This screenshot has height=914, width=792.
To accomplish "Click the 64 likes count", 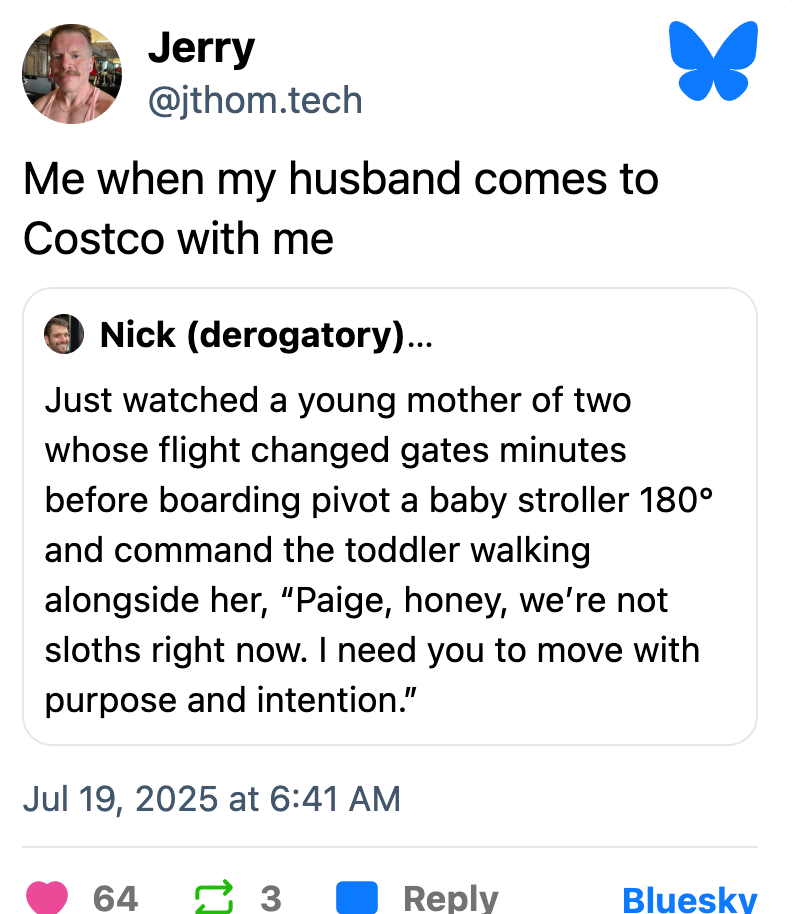I will (115, 898).
